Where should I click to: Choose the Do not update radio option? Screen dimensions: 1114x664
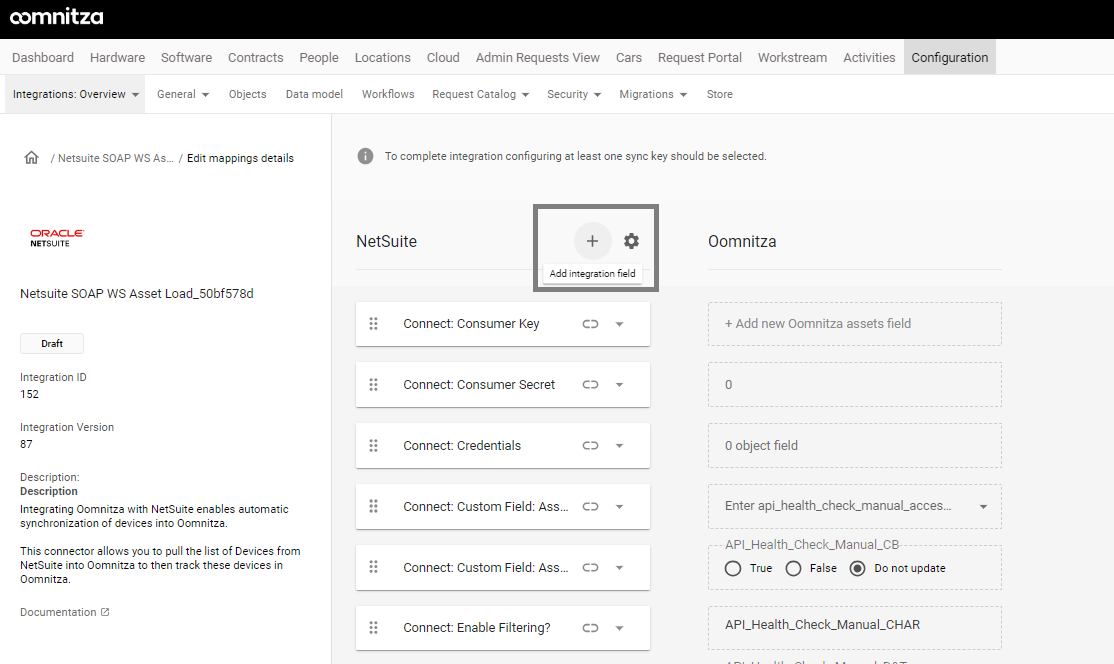[857, 568]
